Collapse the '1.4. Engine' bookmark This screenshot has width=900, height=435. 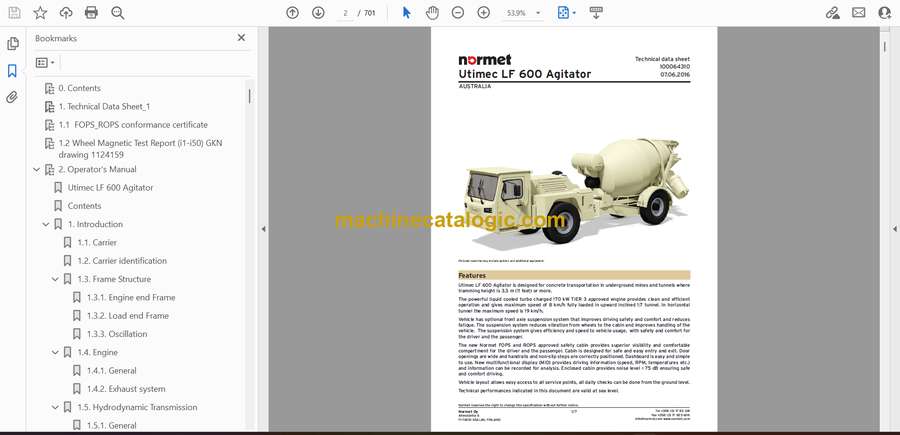(x=55, y=352)
